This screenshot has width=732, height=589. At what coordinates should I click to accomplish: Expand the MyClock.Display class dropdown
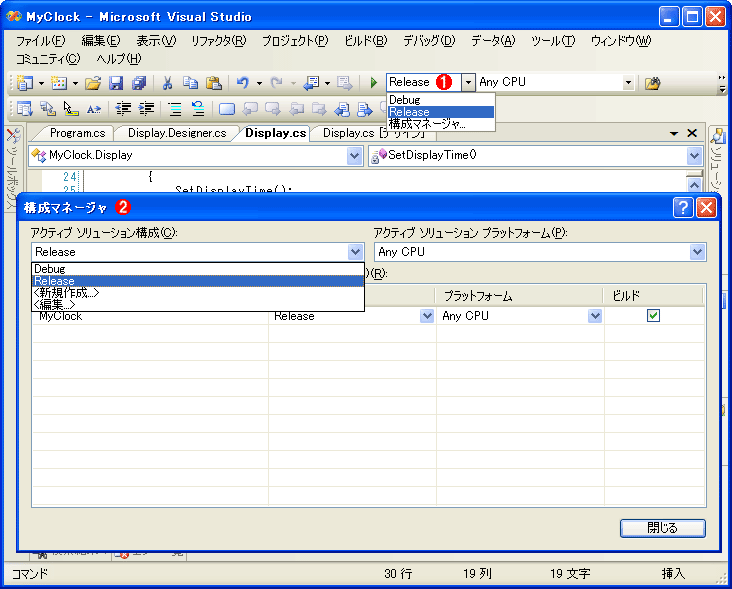pyautogui.click(x=354, y=155)
